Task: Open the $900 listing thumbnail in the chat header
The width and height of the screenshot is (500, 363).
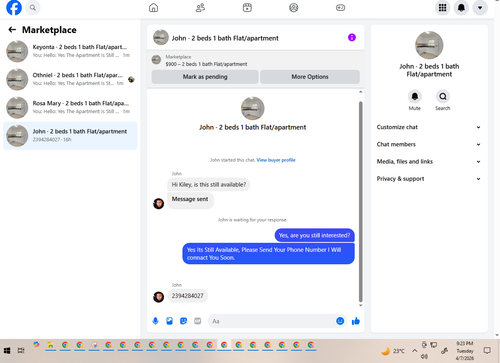Action: point(156,60)
